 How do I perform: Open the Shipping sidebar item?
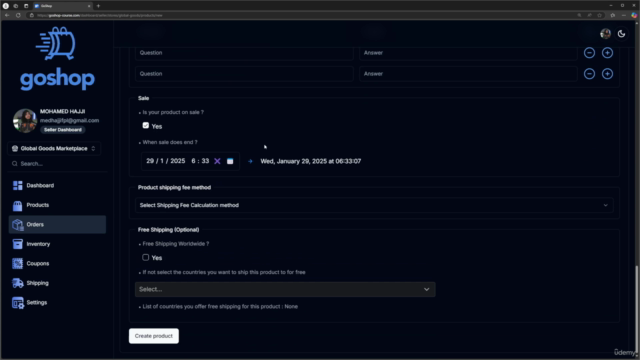(x=57, y=283)
